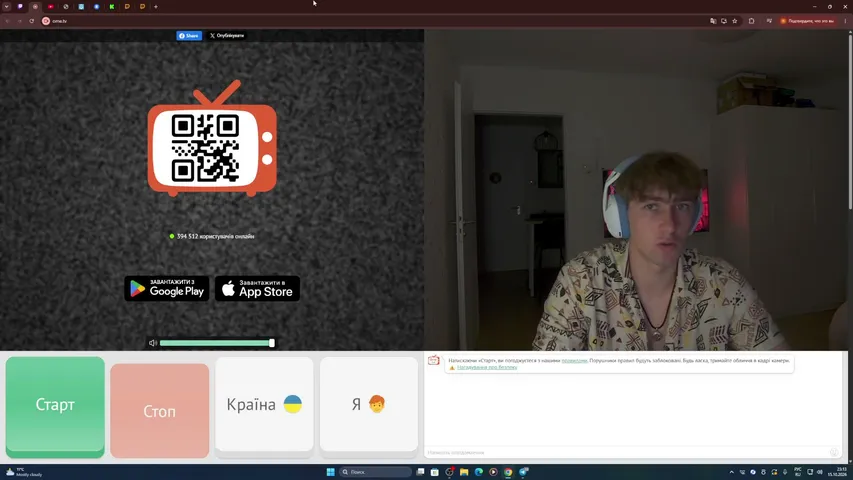Click the X Опублікувати post button

coord(227,35)
